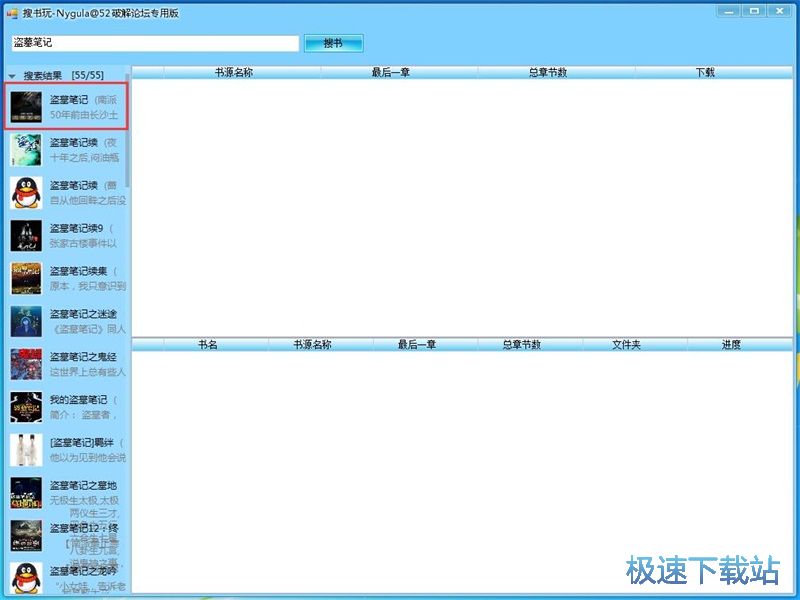Collapse the 搜索结果 results list
Screen dimensions: 800x600
pyautogui.click(x=12, y=76)
